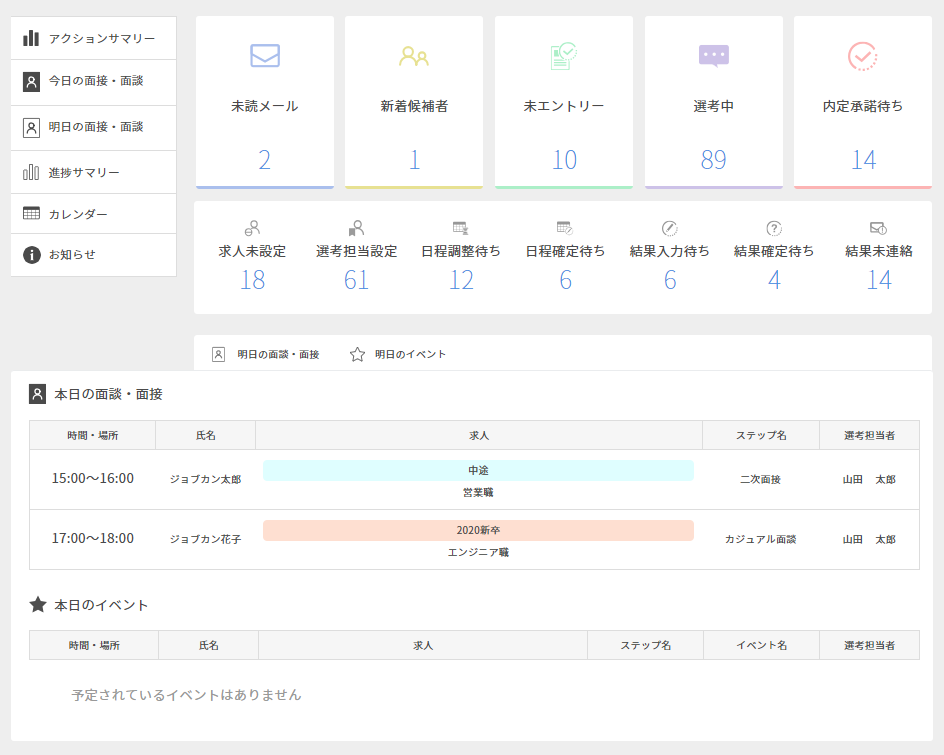Viewport: 944px width, 755px height.
Task: Open アクションサマリー in the sidebar
Action: (x=94, y=39)
